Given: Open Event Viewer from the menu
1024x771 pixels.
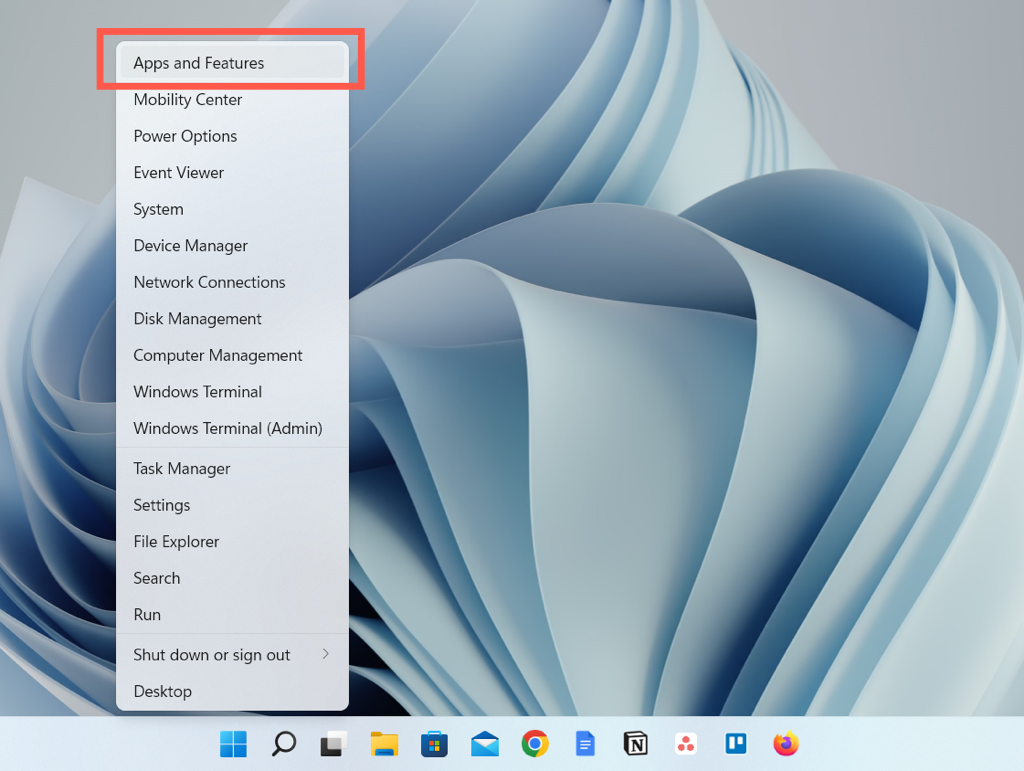Looking at the screenshot, I should click(x=179, y=173).
